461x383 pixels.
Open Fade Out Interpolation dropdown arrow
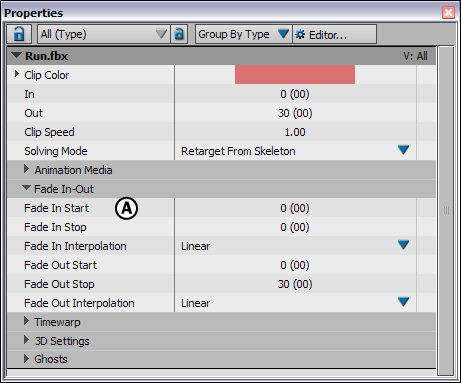403,302
